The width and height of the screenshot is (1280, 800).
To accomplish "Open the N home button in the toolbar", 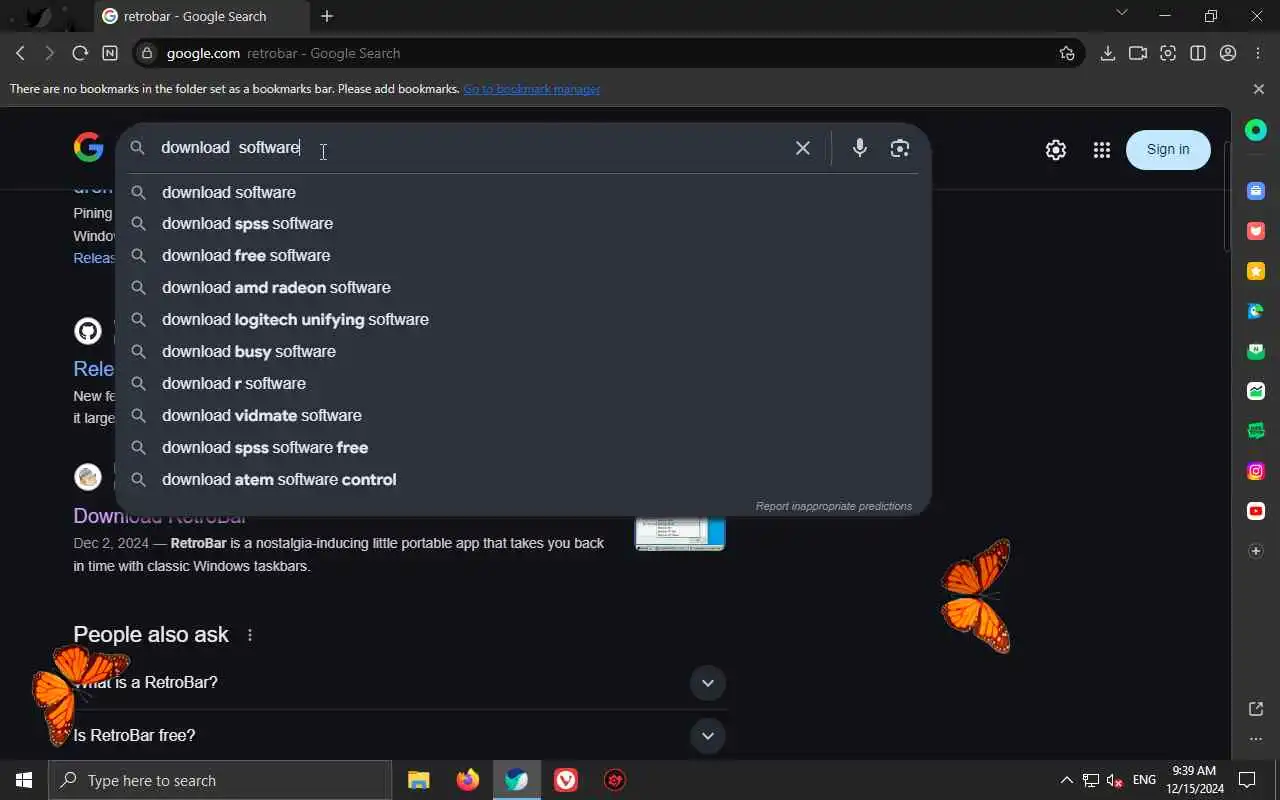I will tap(110, 53).
